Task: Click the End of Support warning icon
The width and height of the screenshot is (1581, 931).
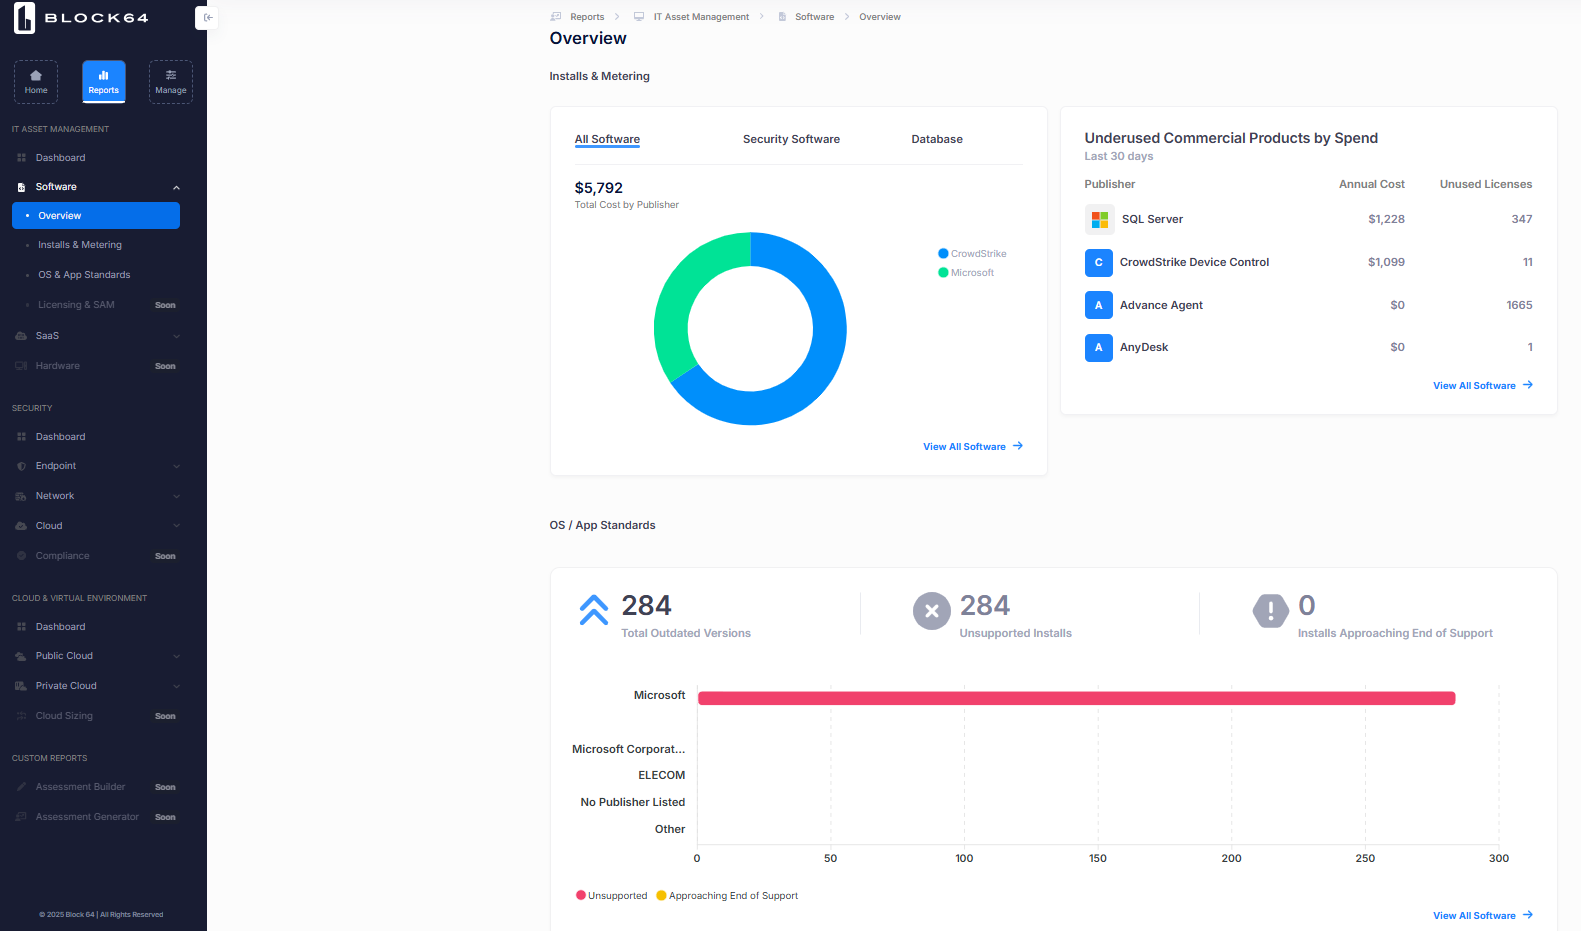Action: pyautogui.click(x=1271, y=611)
